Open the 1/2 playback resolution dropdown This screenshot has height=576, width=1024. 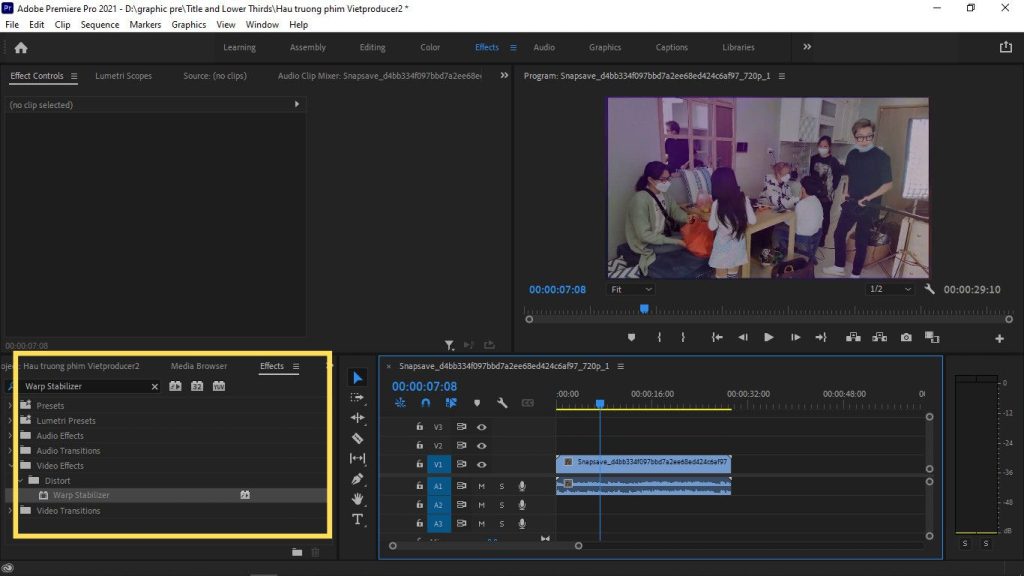tap(889, 289)
